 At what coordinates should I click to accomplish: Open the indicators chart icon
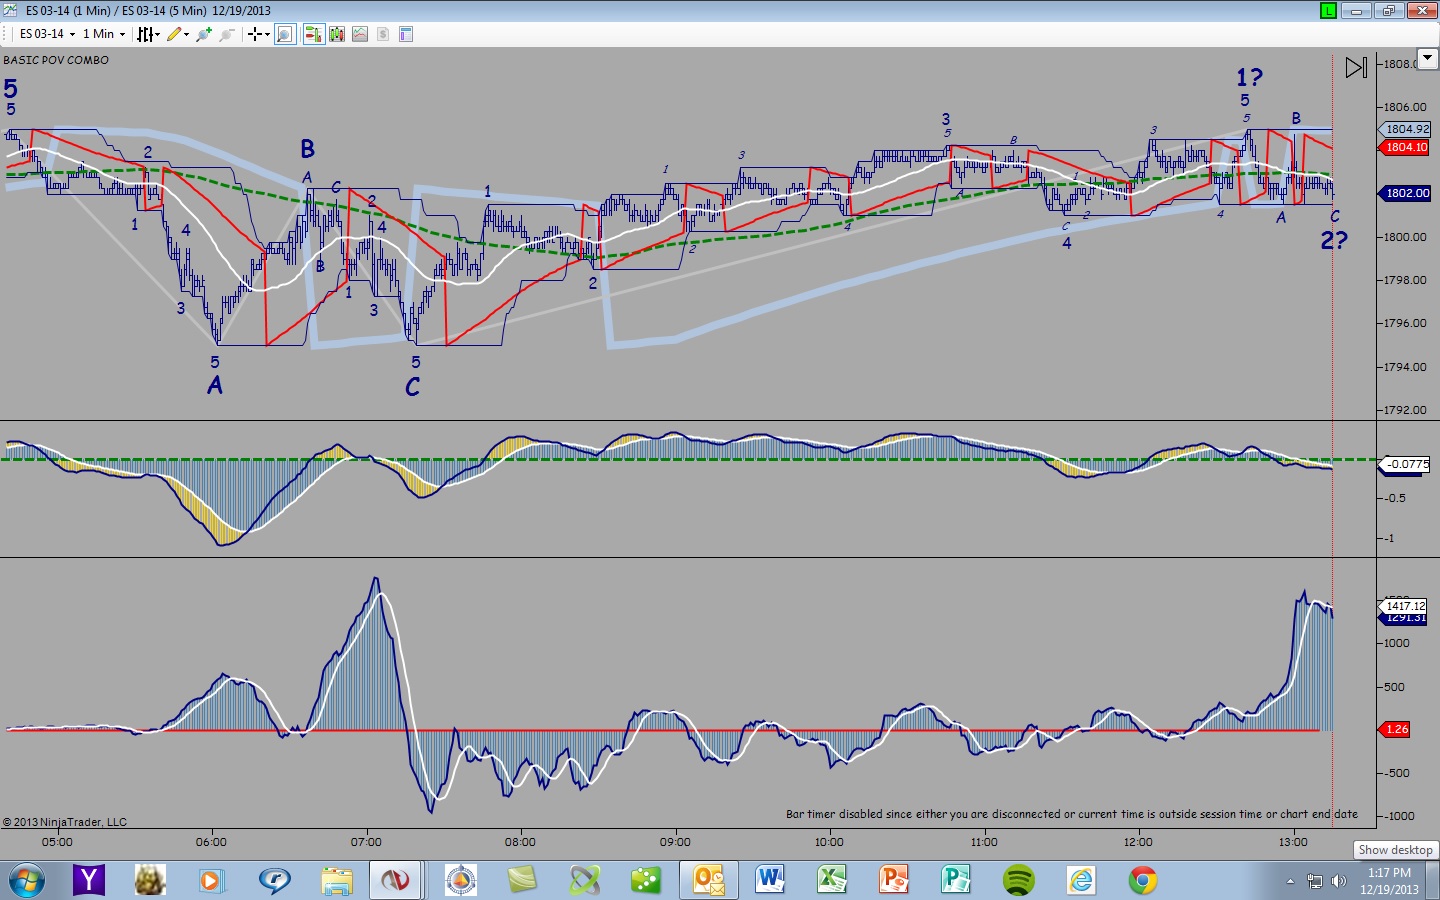(360, 34)
